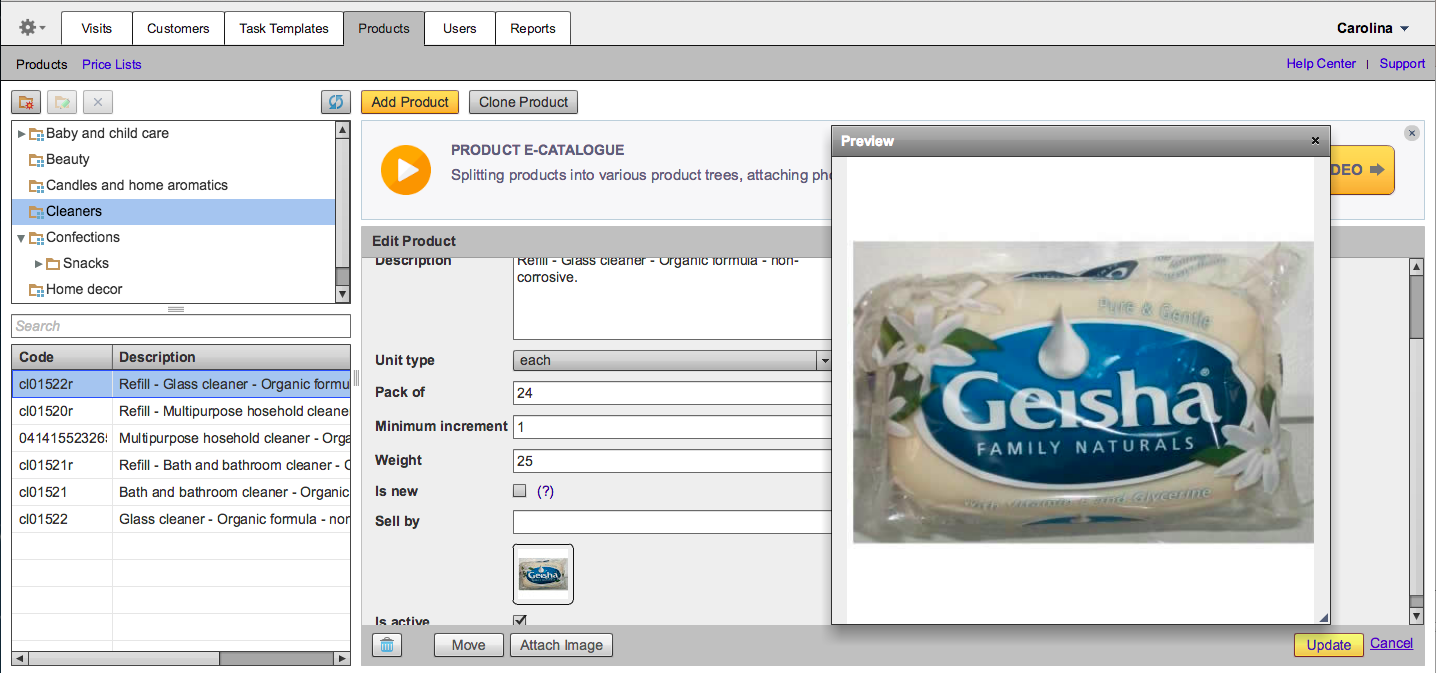Open the Support link
The width and height of the screenshot is (1436, 673).
1402,63
